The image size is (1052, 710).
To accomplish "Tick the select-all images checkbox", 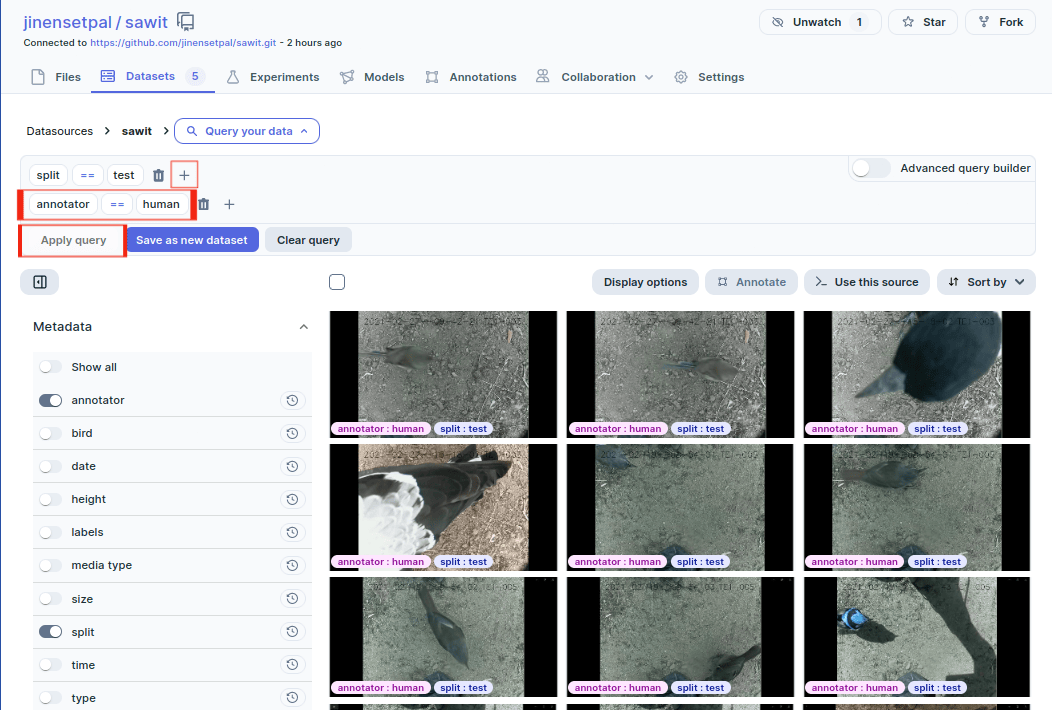I will pyautogui.click(x=337, y=282).
